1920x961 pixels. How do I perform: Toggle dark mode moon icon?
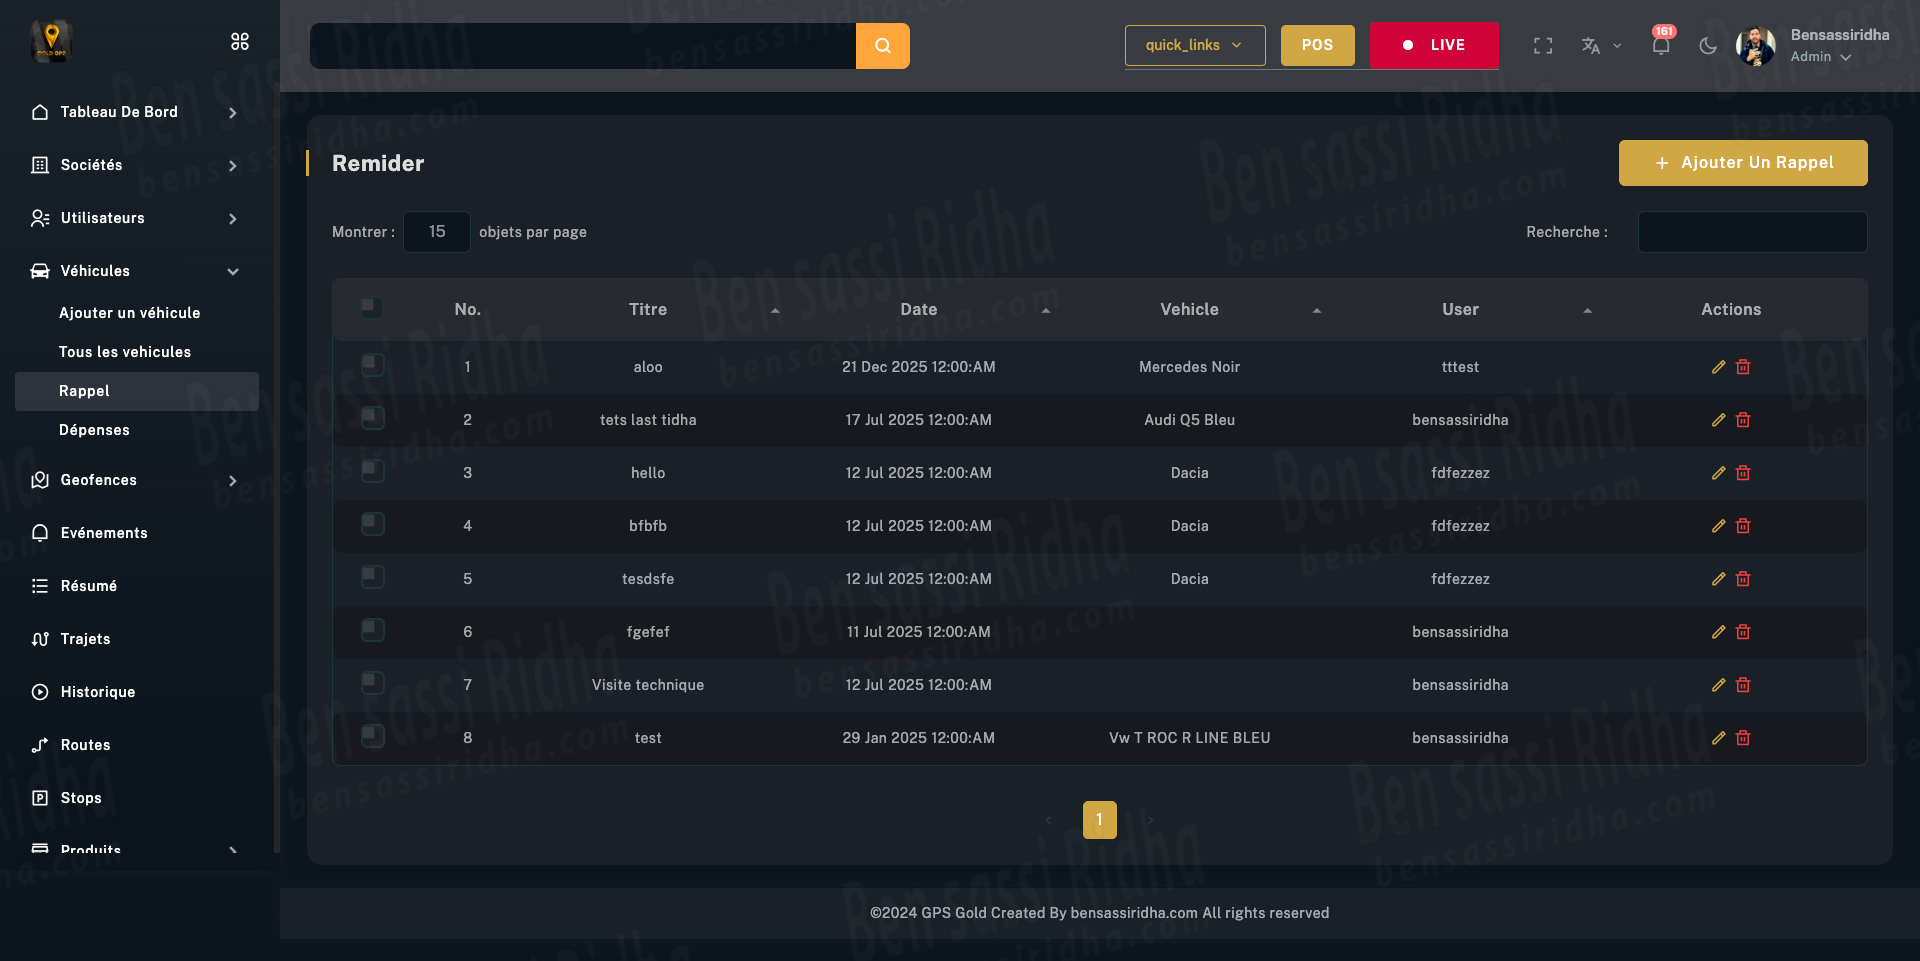1708,46
